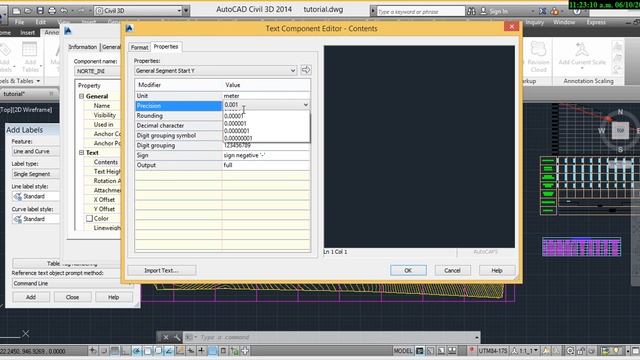Image resolution: width=640 pixels, height=360 pixels.
Task: Select the Insert ribbon tab
Action: [x=27, y=33]
